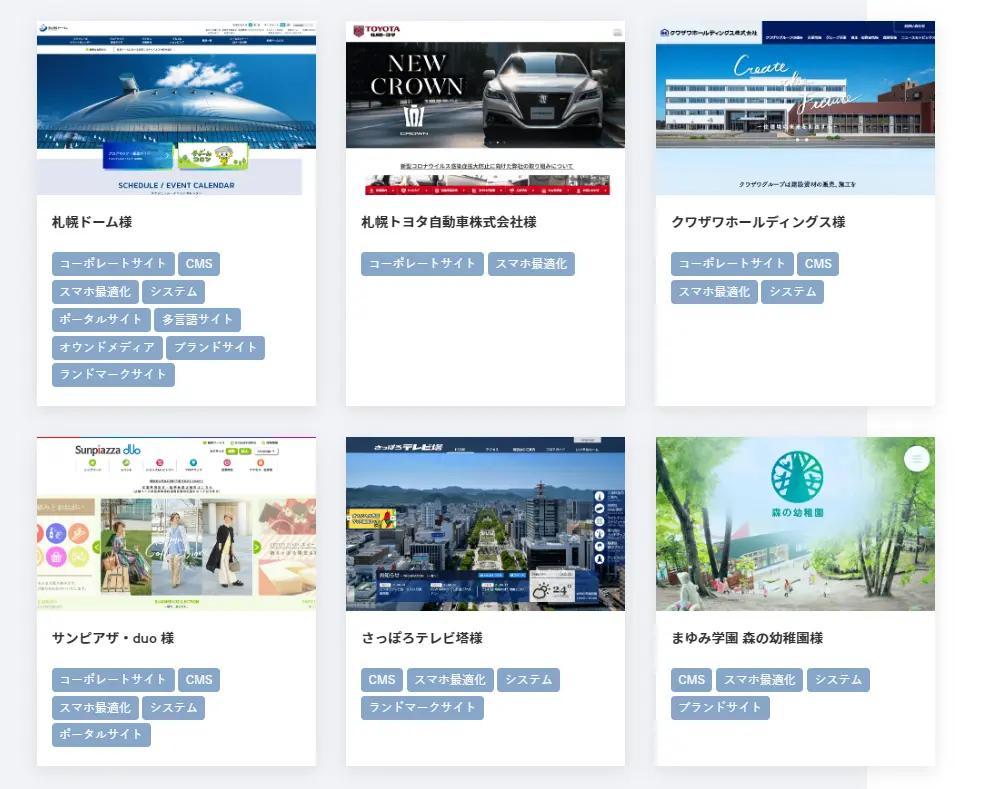The width and height of the screenshot is (985, 789).
Task: Click the 札幌ドーム様 title
Action: (x=92, y=222)
